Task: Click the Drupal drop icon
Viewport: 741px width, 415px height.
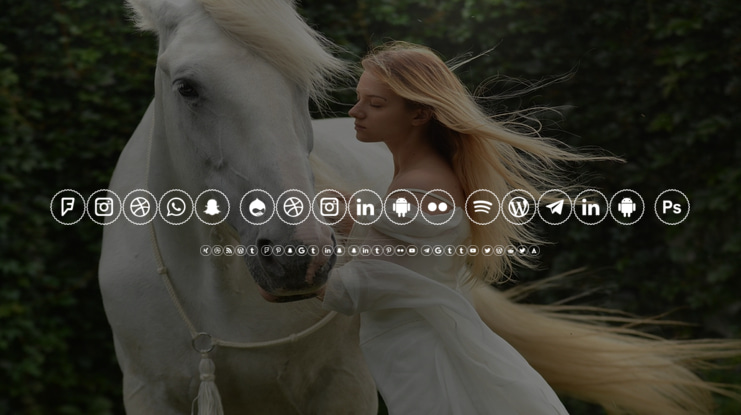Action: (257, 207)
